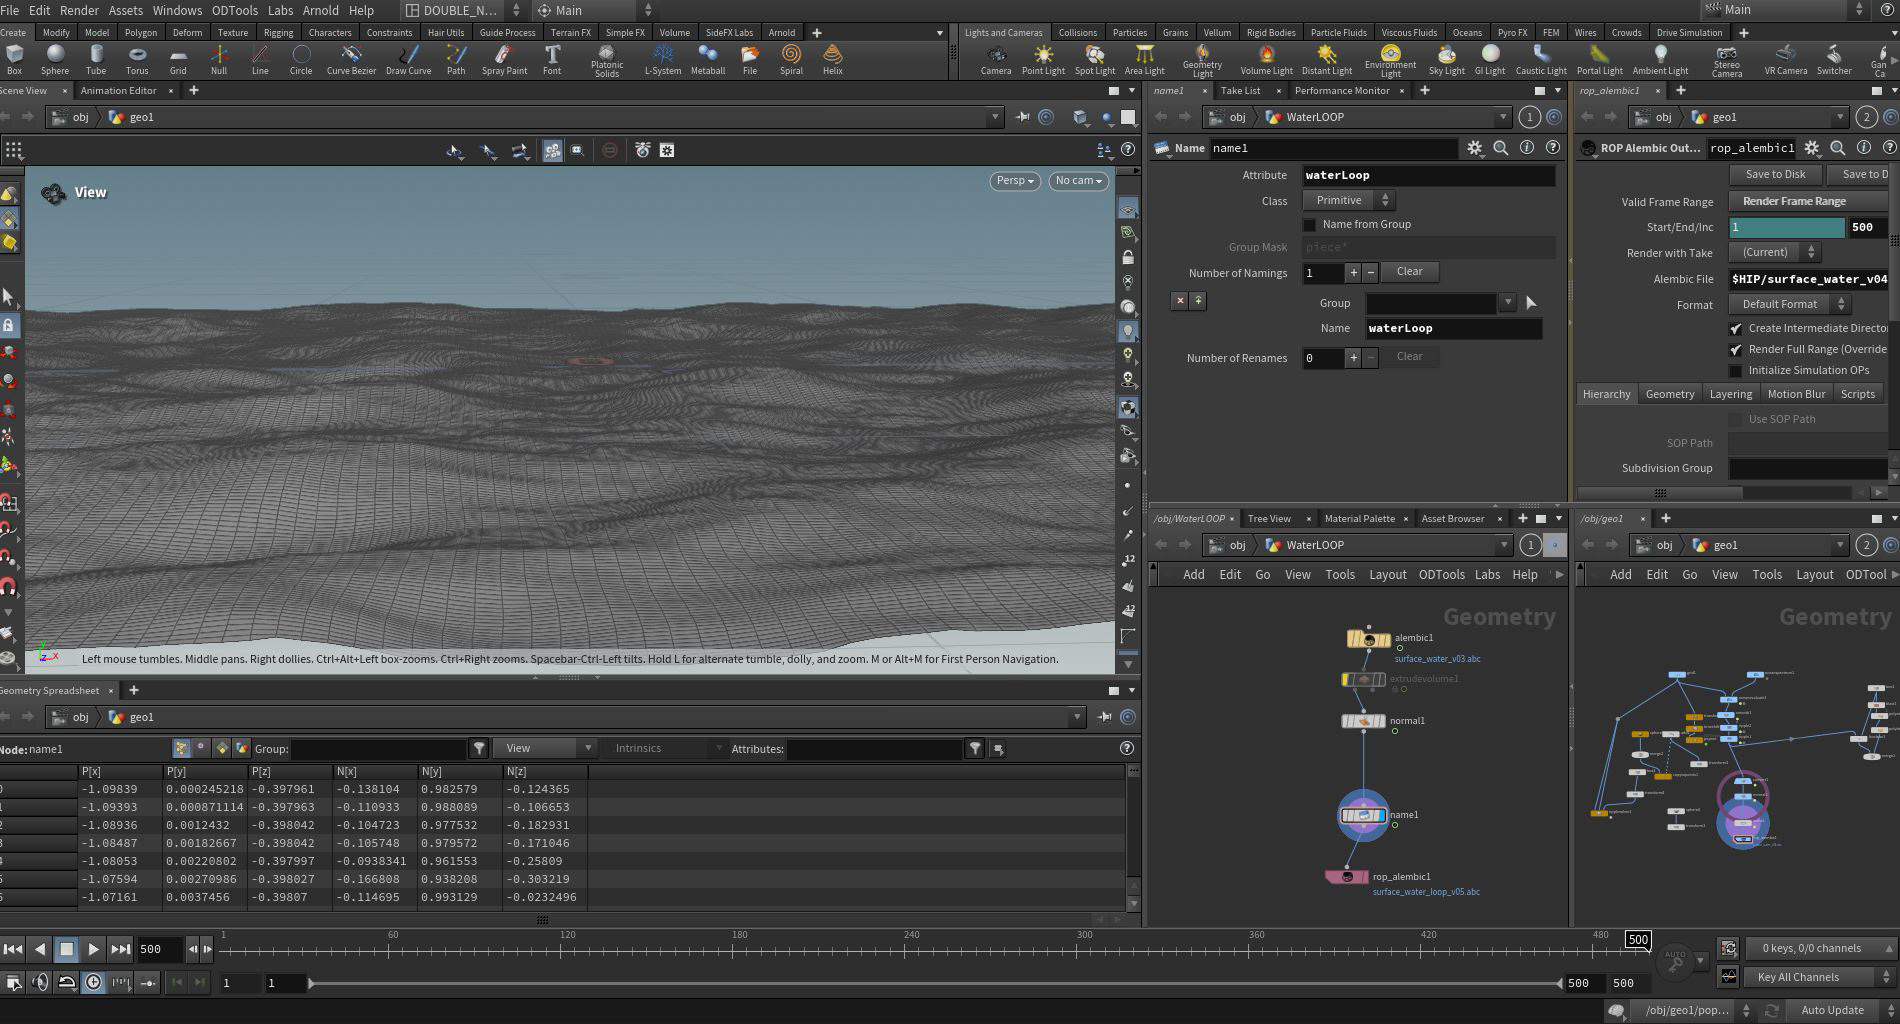
Task: Click Clear next to Number of Namings
Action: (x=1409, y=272)
